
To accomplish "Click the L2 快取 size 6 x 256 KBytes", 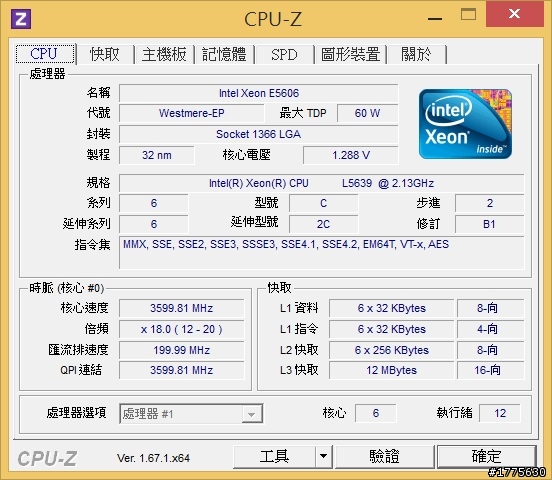I will (x=392, y=350).
